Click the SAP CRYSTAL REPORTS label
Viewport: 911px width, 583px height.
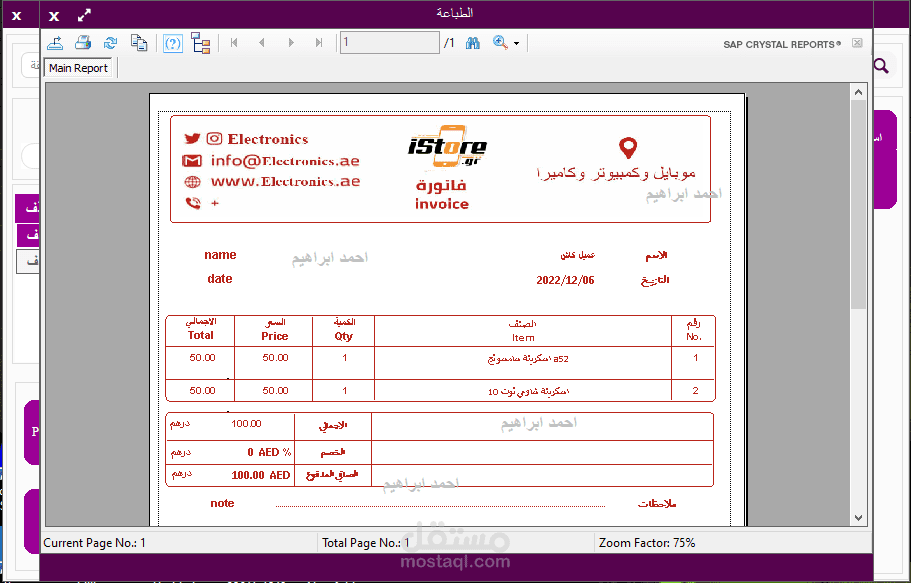click(782, 44)
